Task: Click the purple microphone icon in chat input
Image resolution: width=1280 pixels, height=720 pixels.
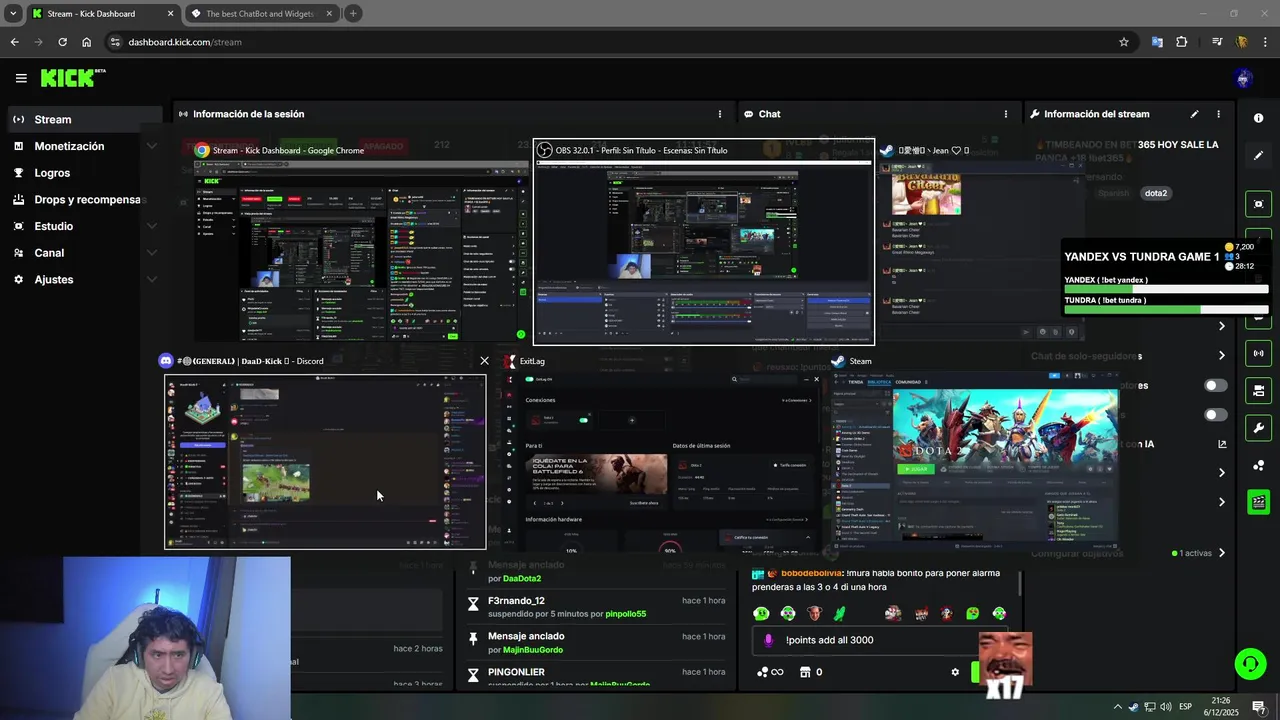Action: coord(768,641)
